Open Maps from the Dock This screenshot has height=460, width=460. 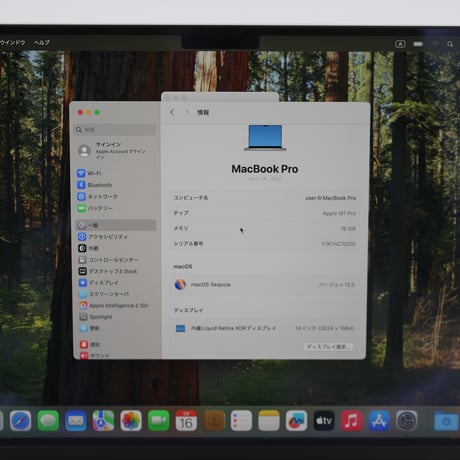tap(103, 421)
